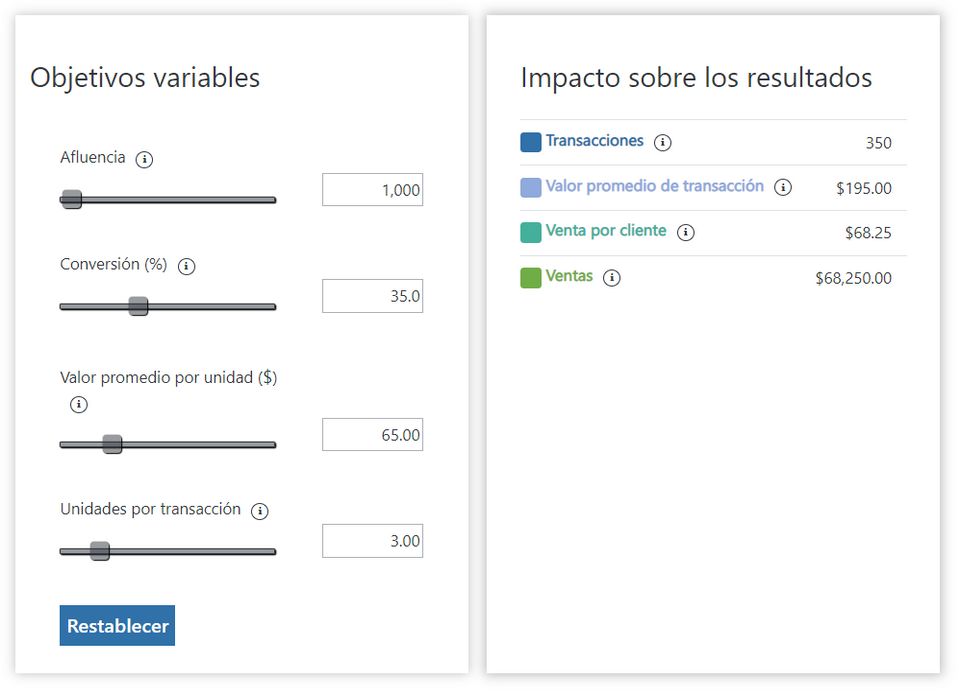This screenshot has height=695, width=960.
Task: Click the Conversión slider handle
Action: point(139,306)
